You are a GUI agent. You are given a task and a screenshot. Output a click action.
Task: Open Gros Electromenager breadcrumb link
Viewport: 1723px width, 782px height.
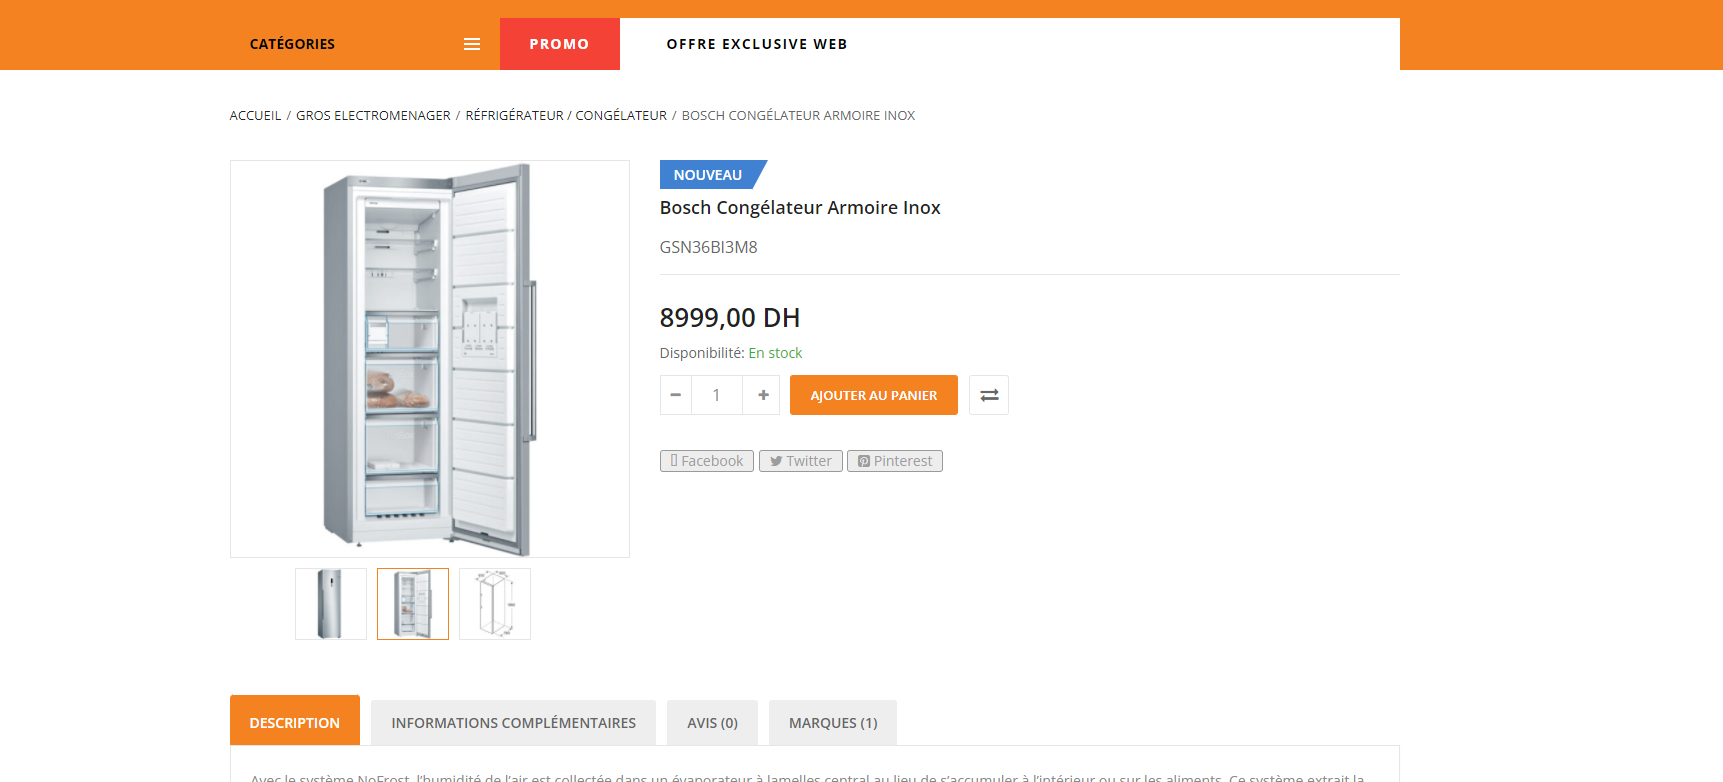click(373, 116)
